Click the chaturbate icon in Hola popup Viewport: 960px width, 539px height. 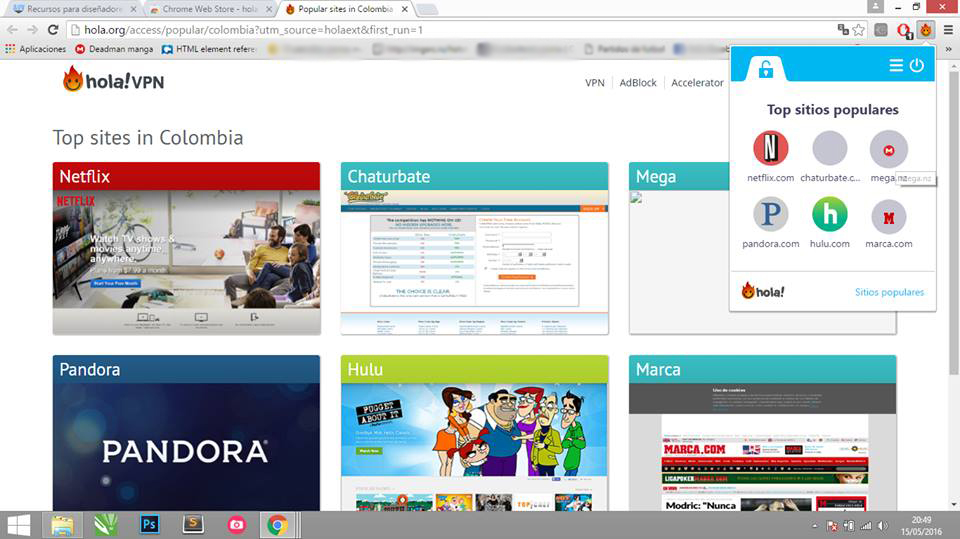(830, 148)
